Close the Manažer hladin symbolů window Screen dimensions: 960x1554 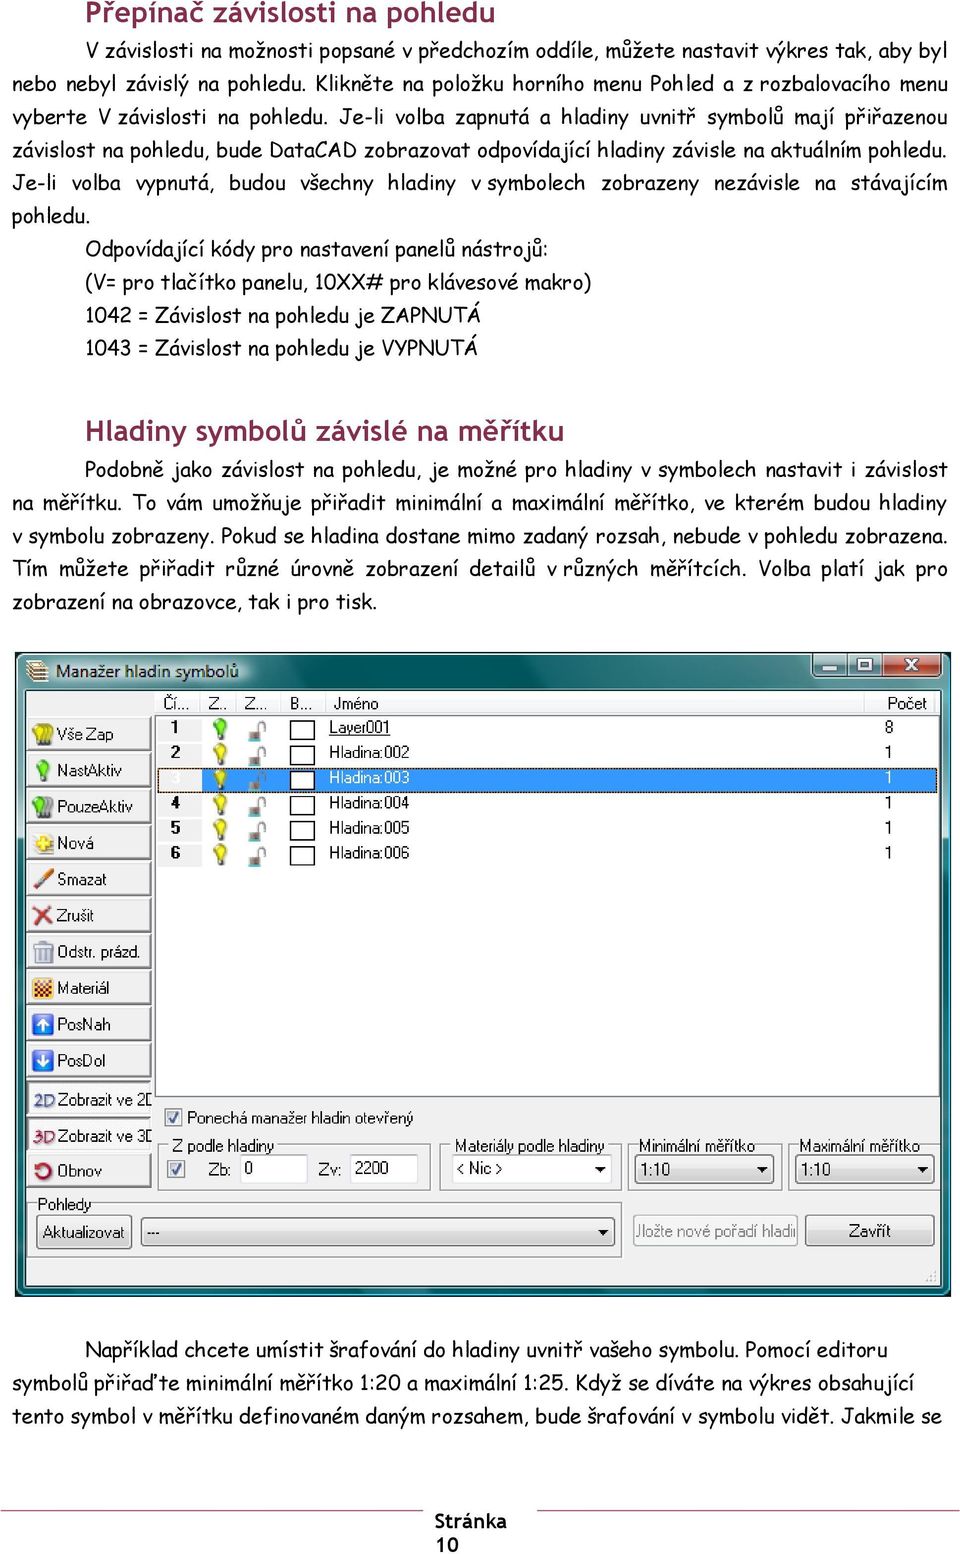[912, 665]
